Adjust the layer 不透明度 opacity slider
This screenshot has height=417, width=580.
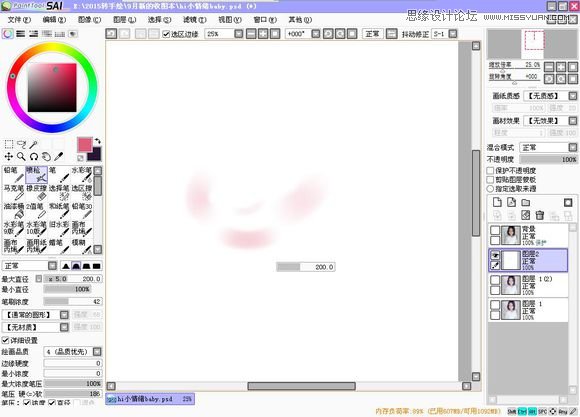coord(549,159)
